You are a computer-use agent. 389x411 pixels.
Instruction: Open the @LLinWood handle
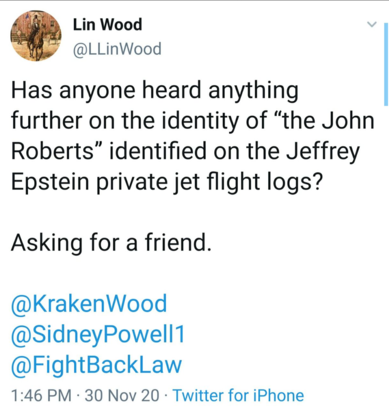coord(117,49)
